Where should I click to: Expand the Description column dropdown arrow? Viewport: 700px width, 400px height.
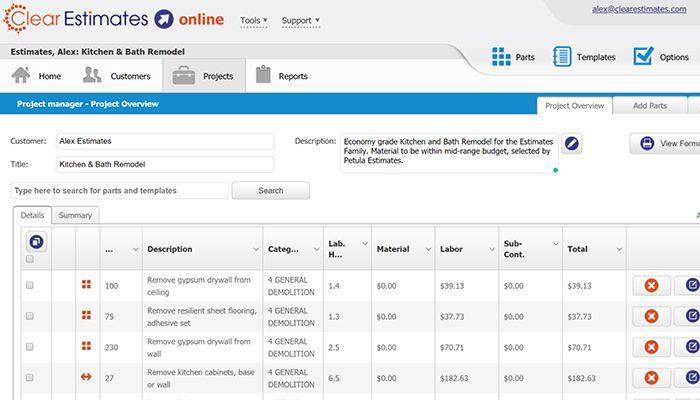pyautogui.click(x=256, y=249)
